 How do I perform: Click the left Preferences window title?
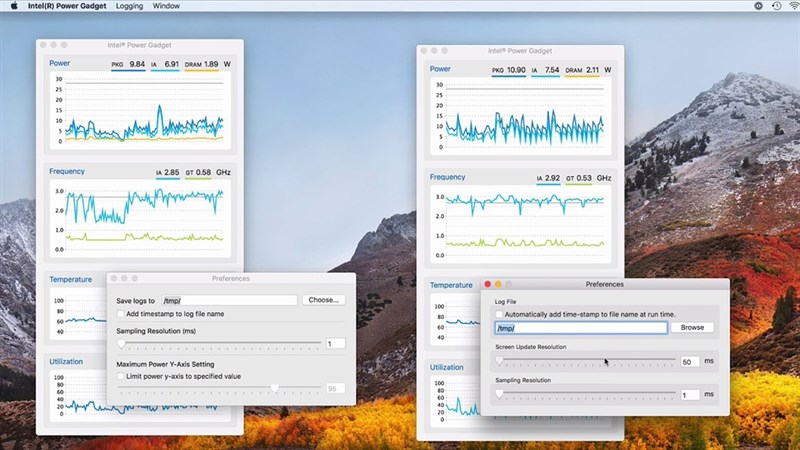[x=231, y=279]
